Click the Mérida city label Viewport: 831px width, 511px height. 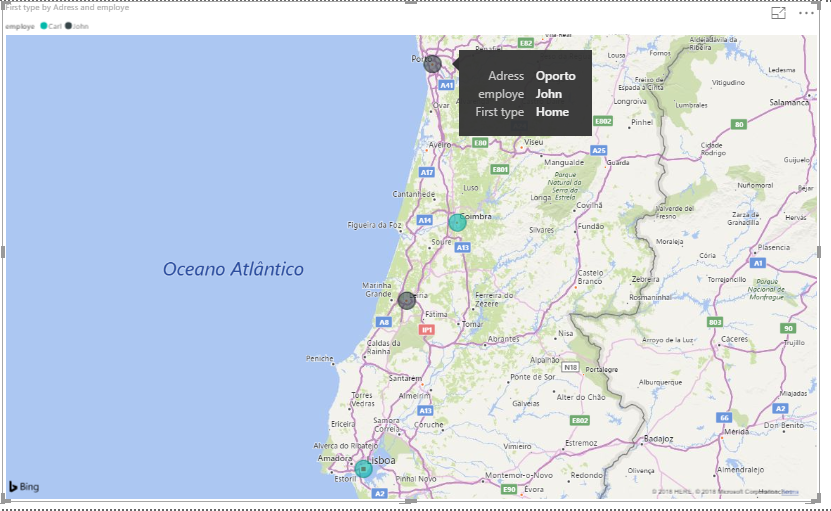click(737, 431)
